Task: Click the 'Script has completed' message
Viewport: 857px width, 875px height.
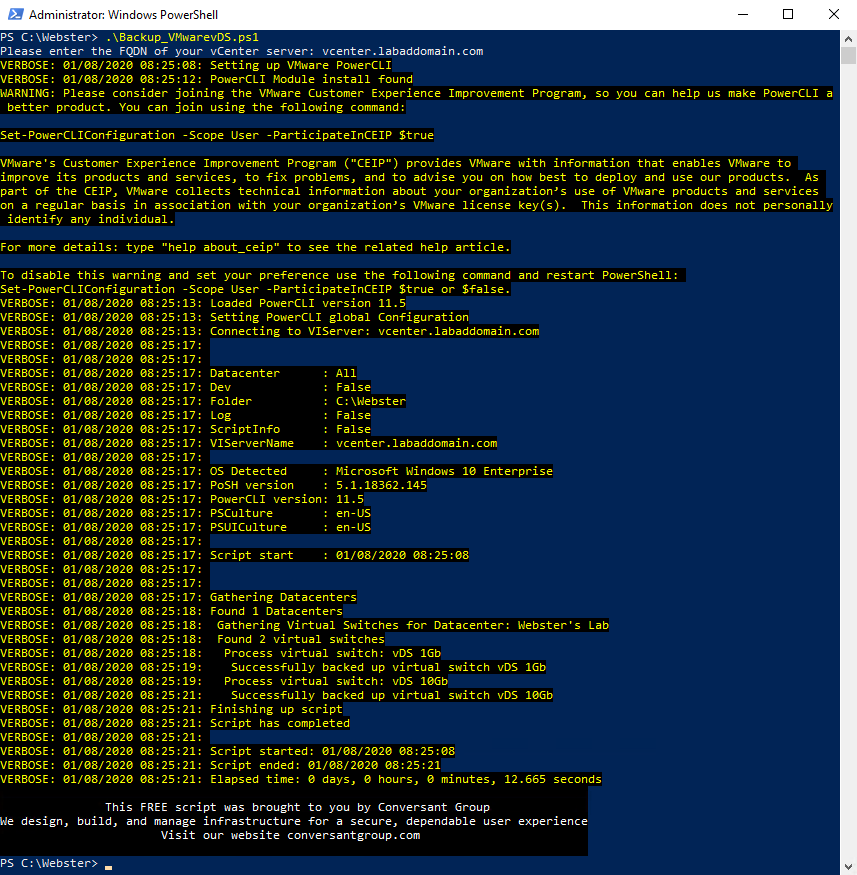Action: point(279,723)
